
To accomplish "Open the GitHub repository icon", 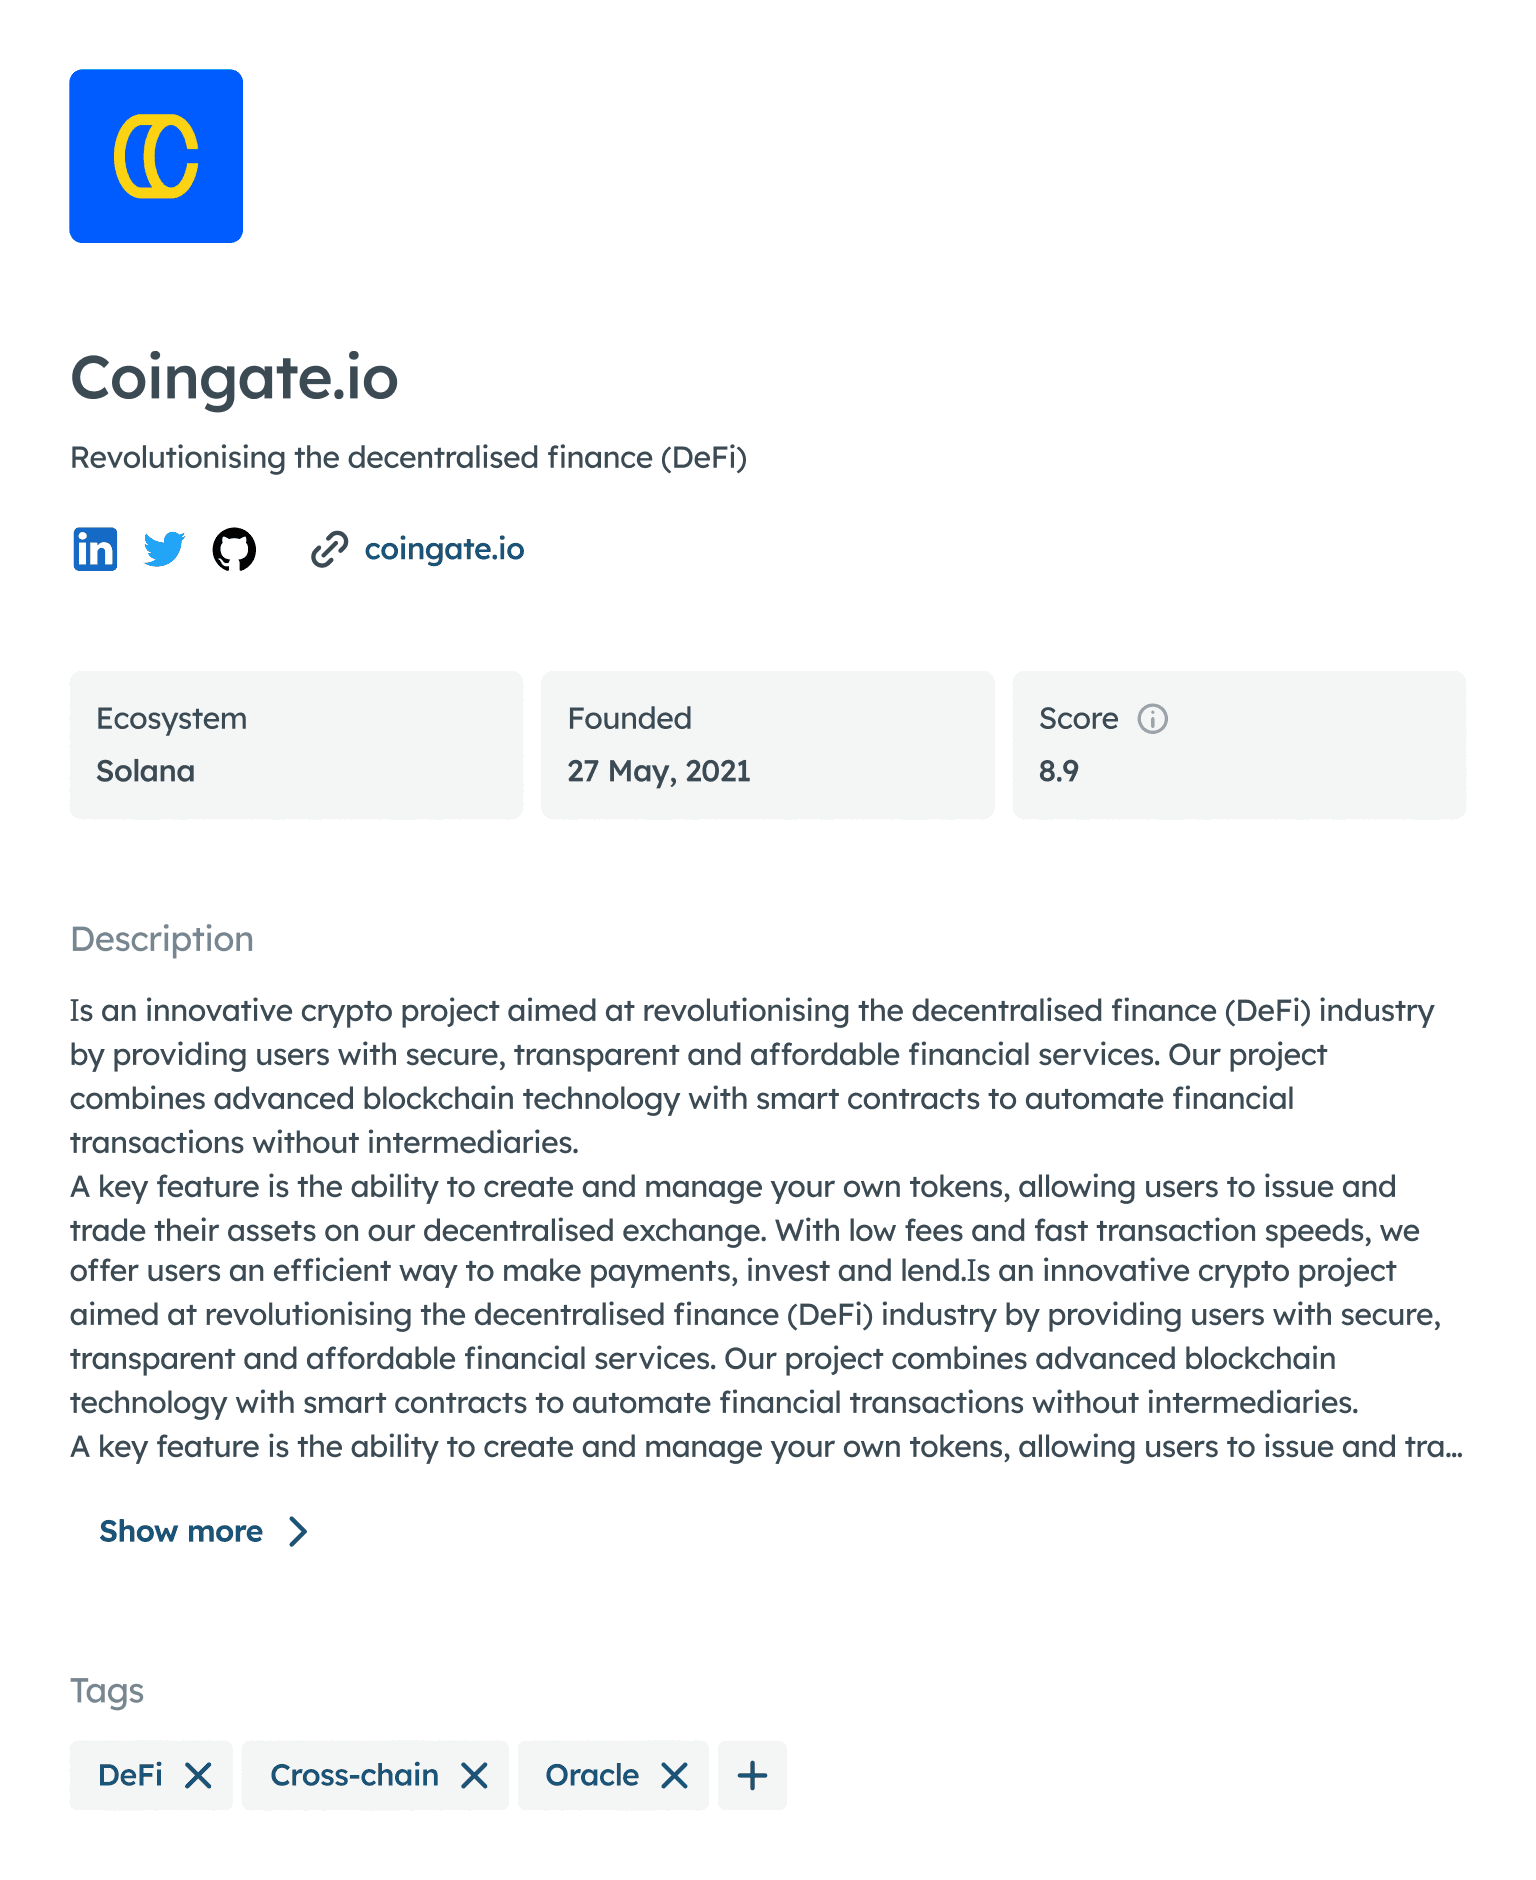I will [x=234, y=549].
